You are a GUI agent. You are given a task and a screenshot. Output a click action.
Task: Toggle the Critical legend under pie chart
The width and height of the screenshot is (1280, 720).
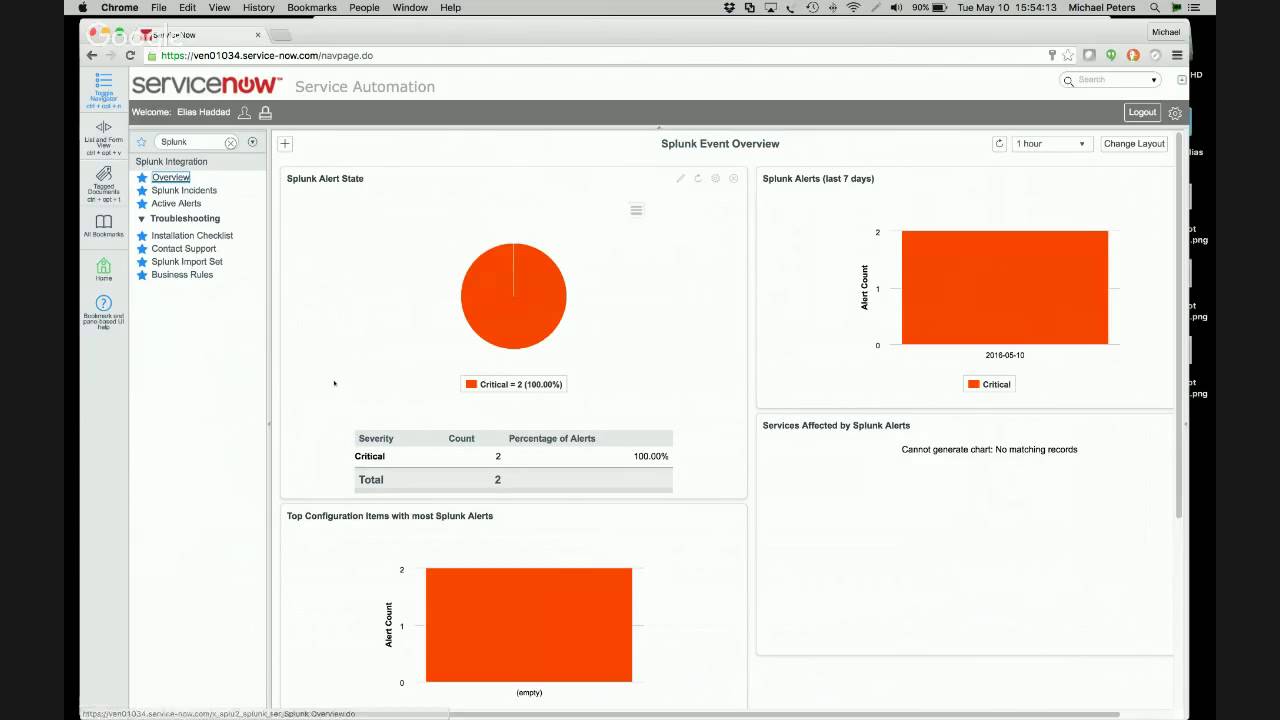[x=514, y=384]
